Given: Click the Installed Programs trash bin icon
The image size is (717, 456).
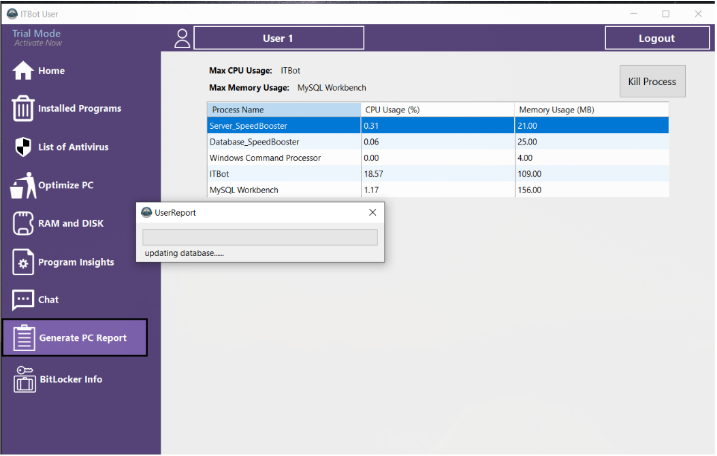Looking at the screenshot, I should (23, 108).
